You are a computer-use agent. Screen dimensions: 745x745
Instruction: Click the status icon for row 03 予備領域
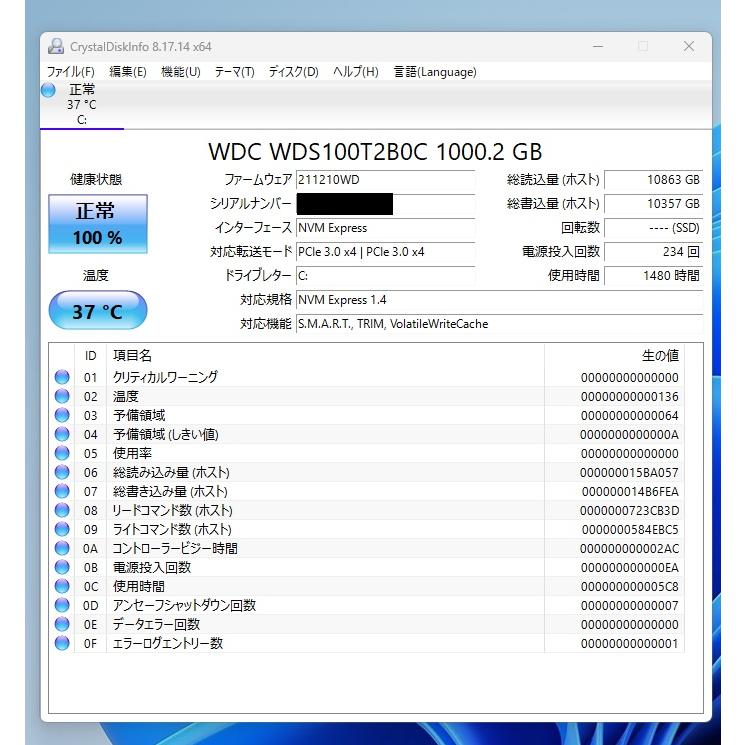point(62,415)
